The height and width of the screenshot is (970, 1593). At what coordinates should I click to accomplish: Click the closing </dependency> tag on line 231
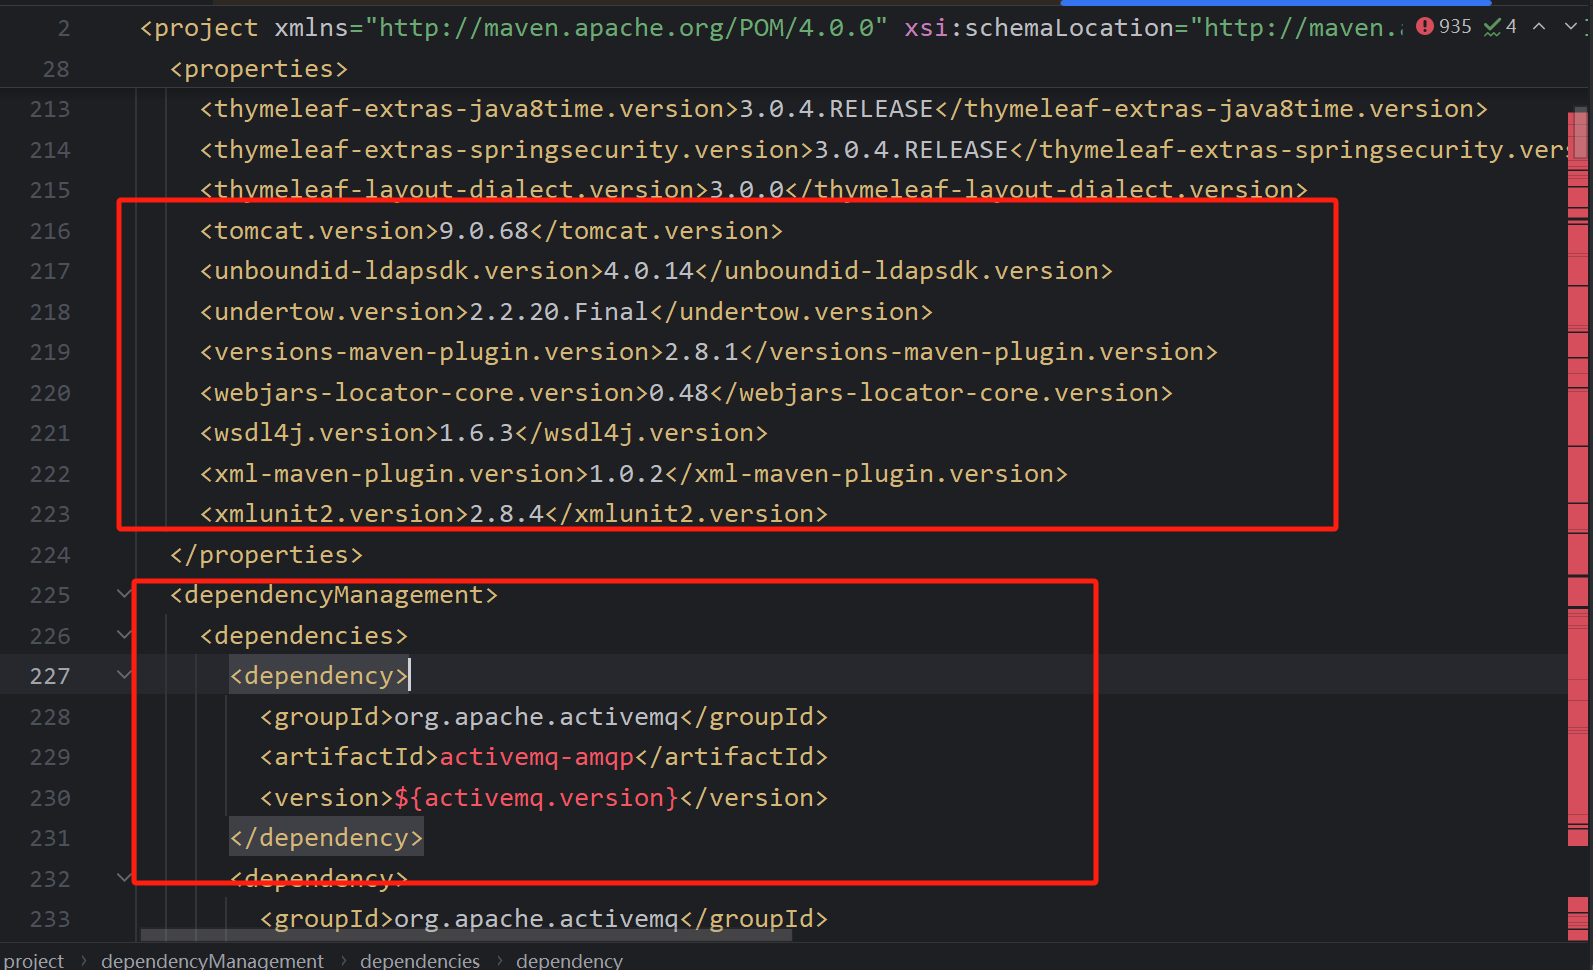[x=326, y=838]
